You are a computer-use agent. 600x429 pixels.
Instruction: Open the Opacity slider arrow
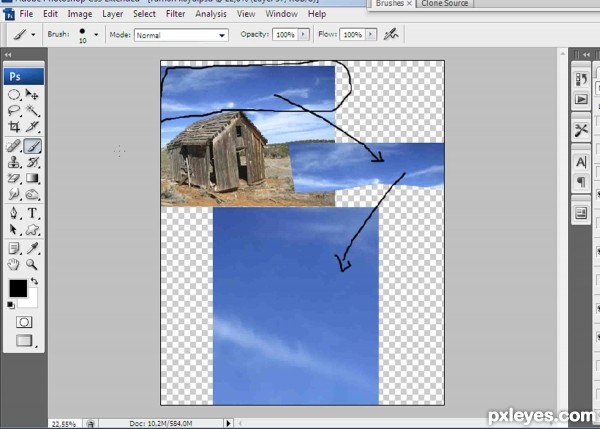click(303, 34)
